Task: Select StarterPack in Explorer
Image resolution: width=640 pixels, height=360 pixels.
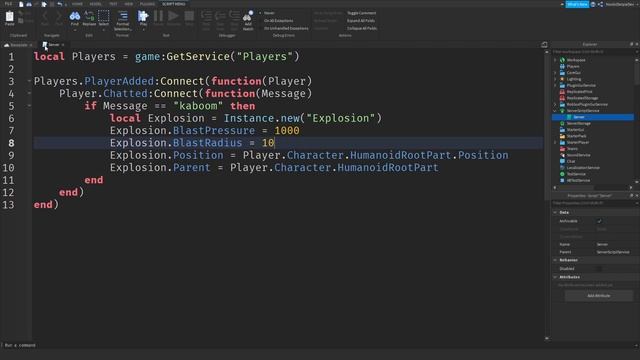Action: point(576,136)
